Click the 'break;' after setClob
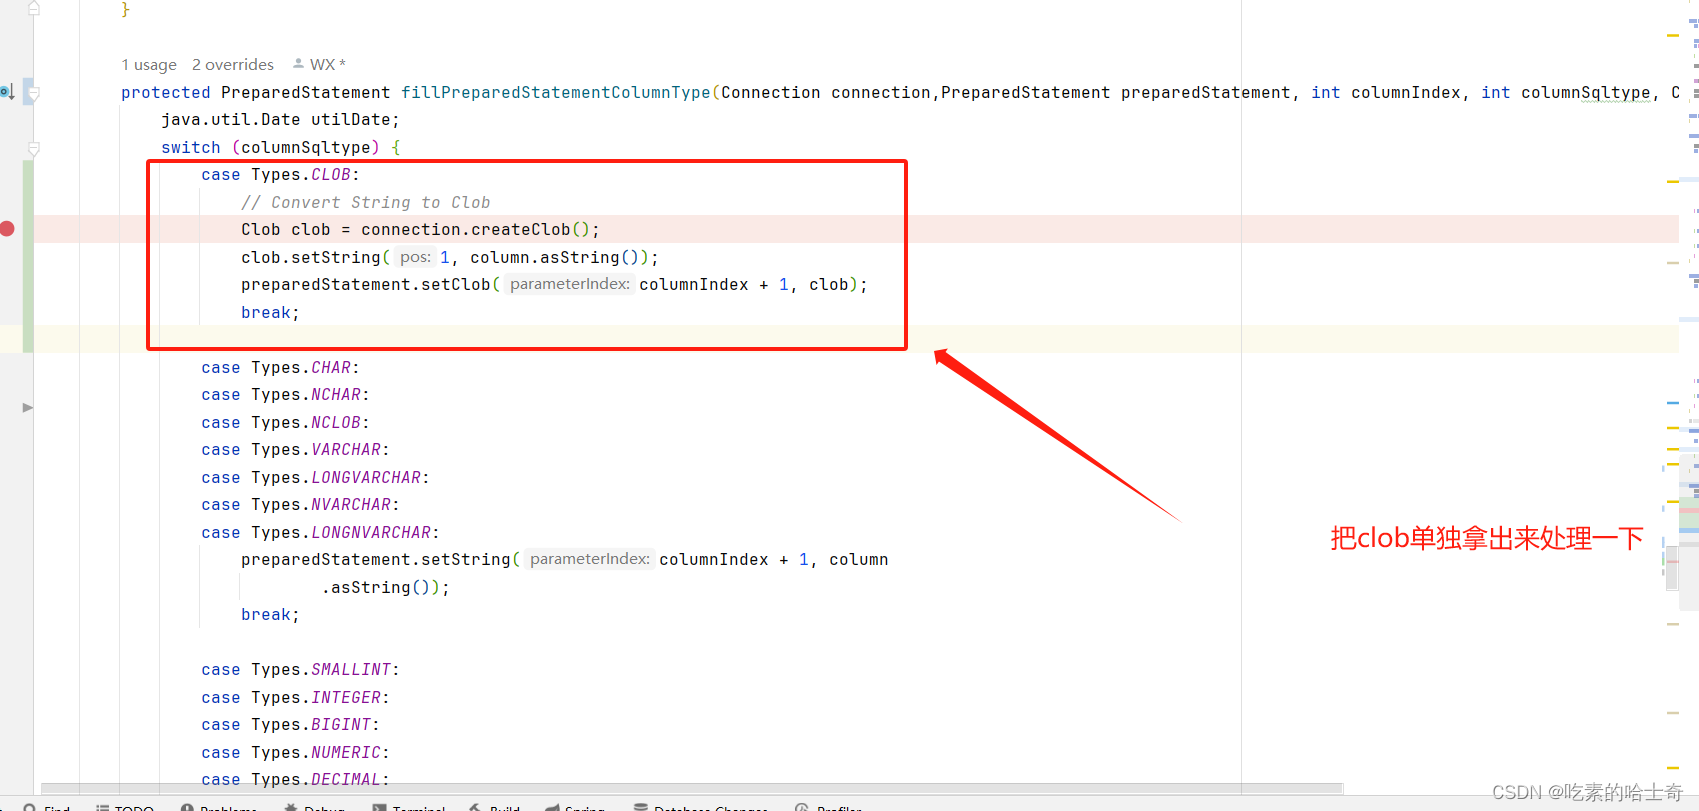 [x=270, y=313]
